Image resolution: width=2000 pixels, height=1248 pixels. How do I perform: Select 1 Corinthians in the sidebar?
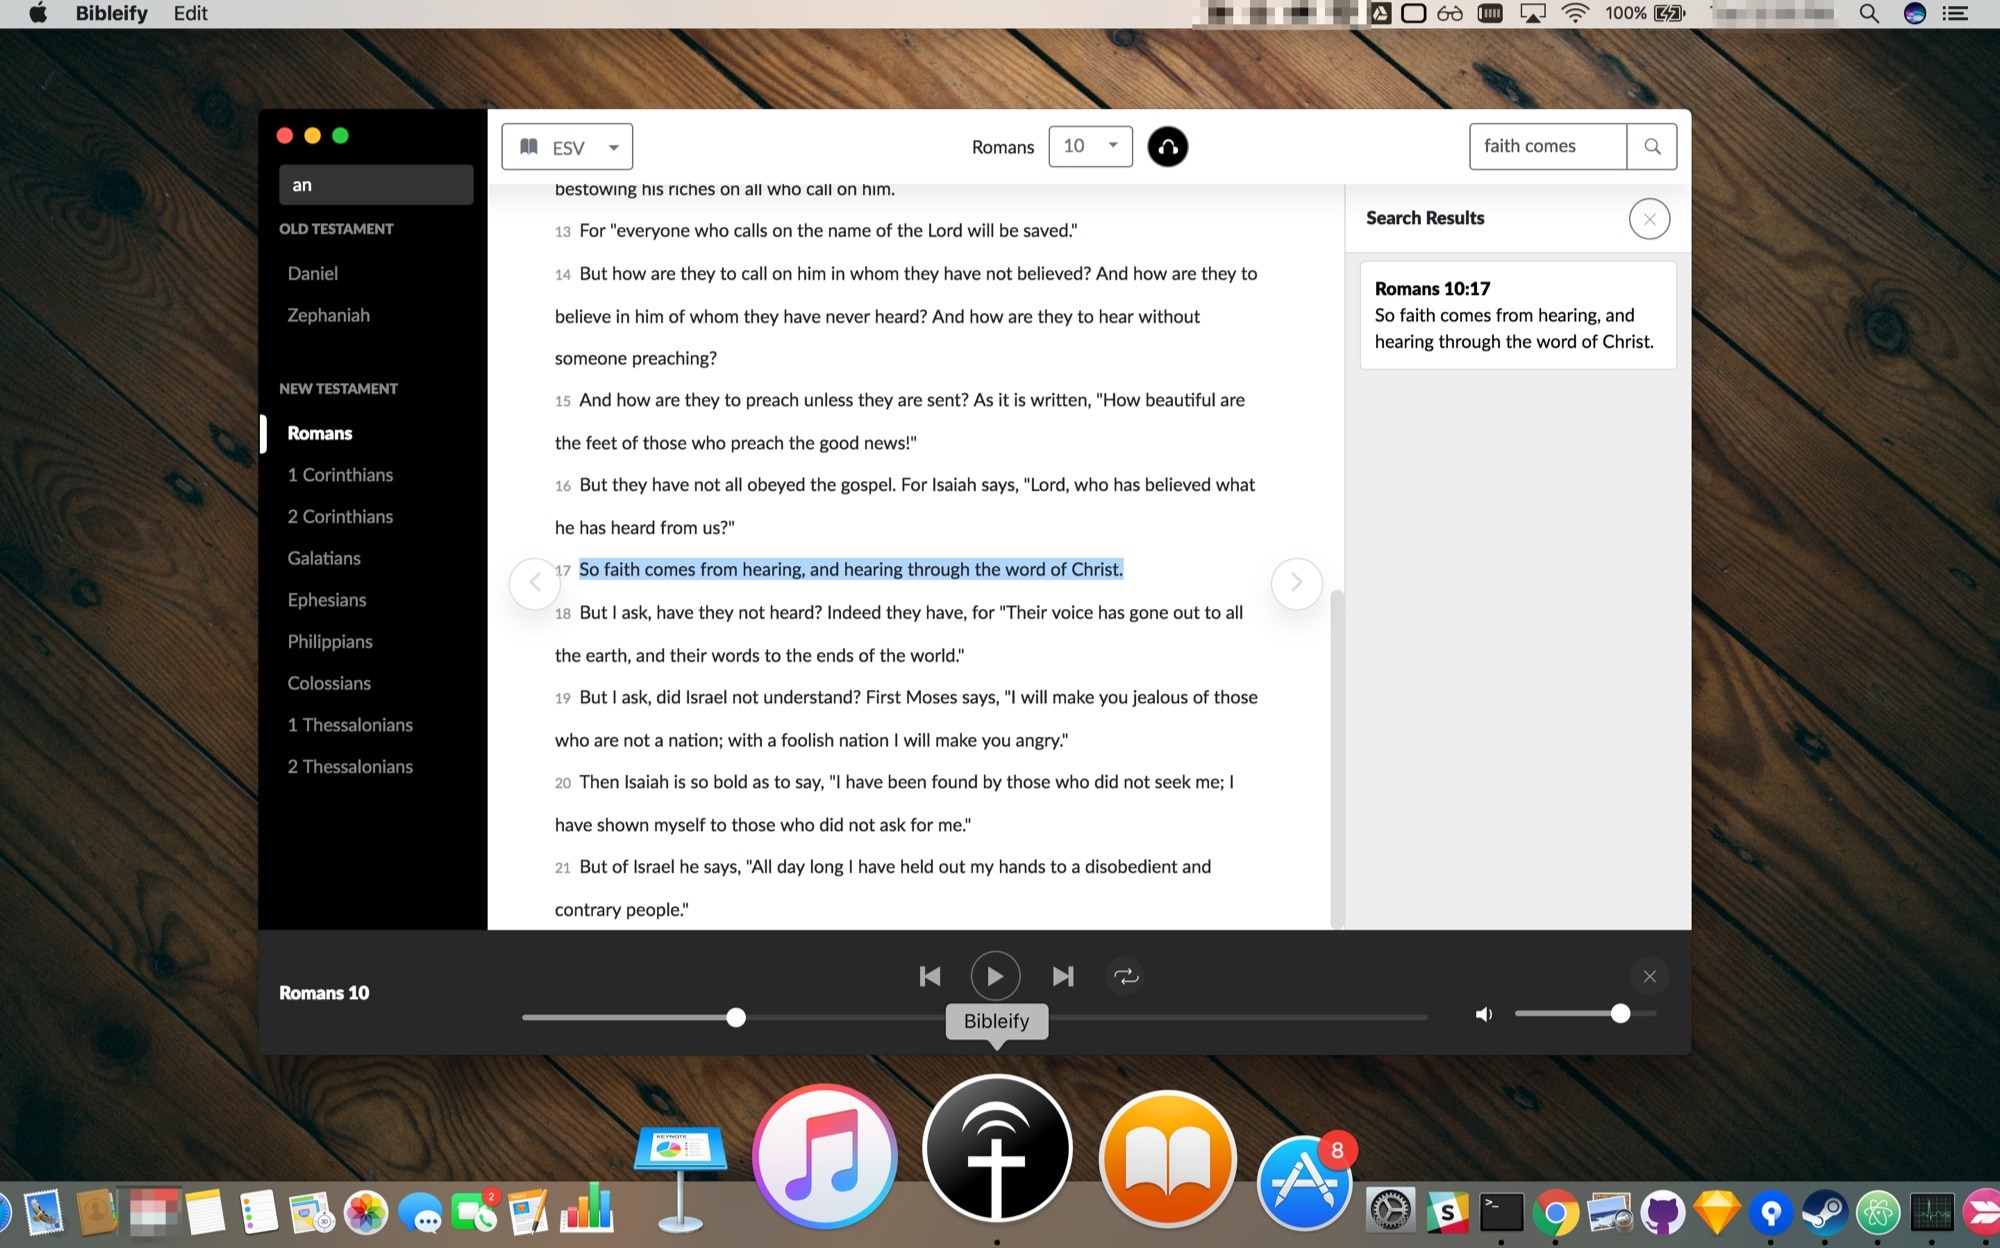340,475
